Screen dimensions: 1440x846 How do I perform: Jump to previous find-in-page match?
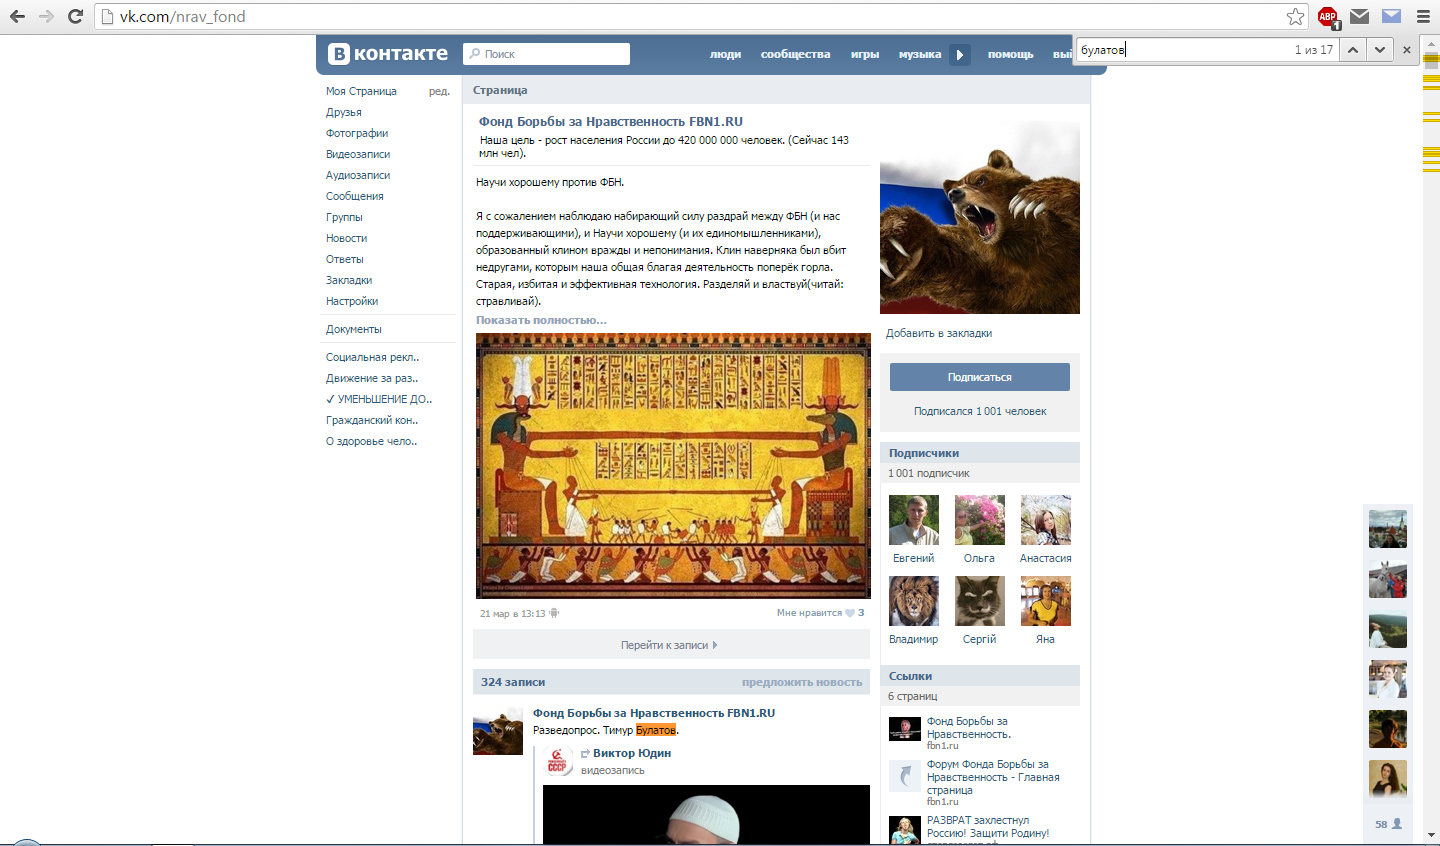coord(1353,50)
